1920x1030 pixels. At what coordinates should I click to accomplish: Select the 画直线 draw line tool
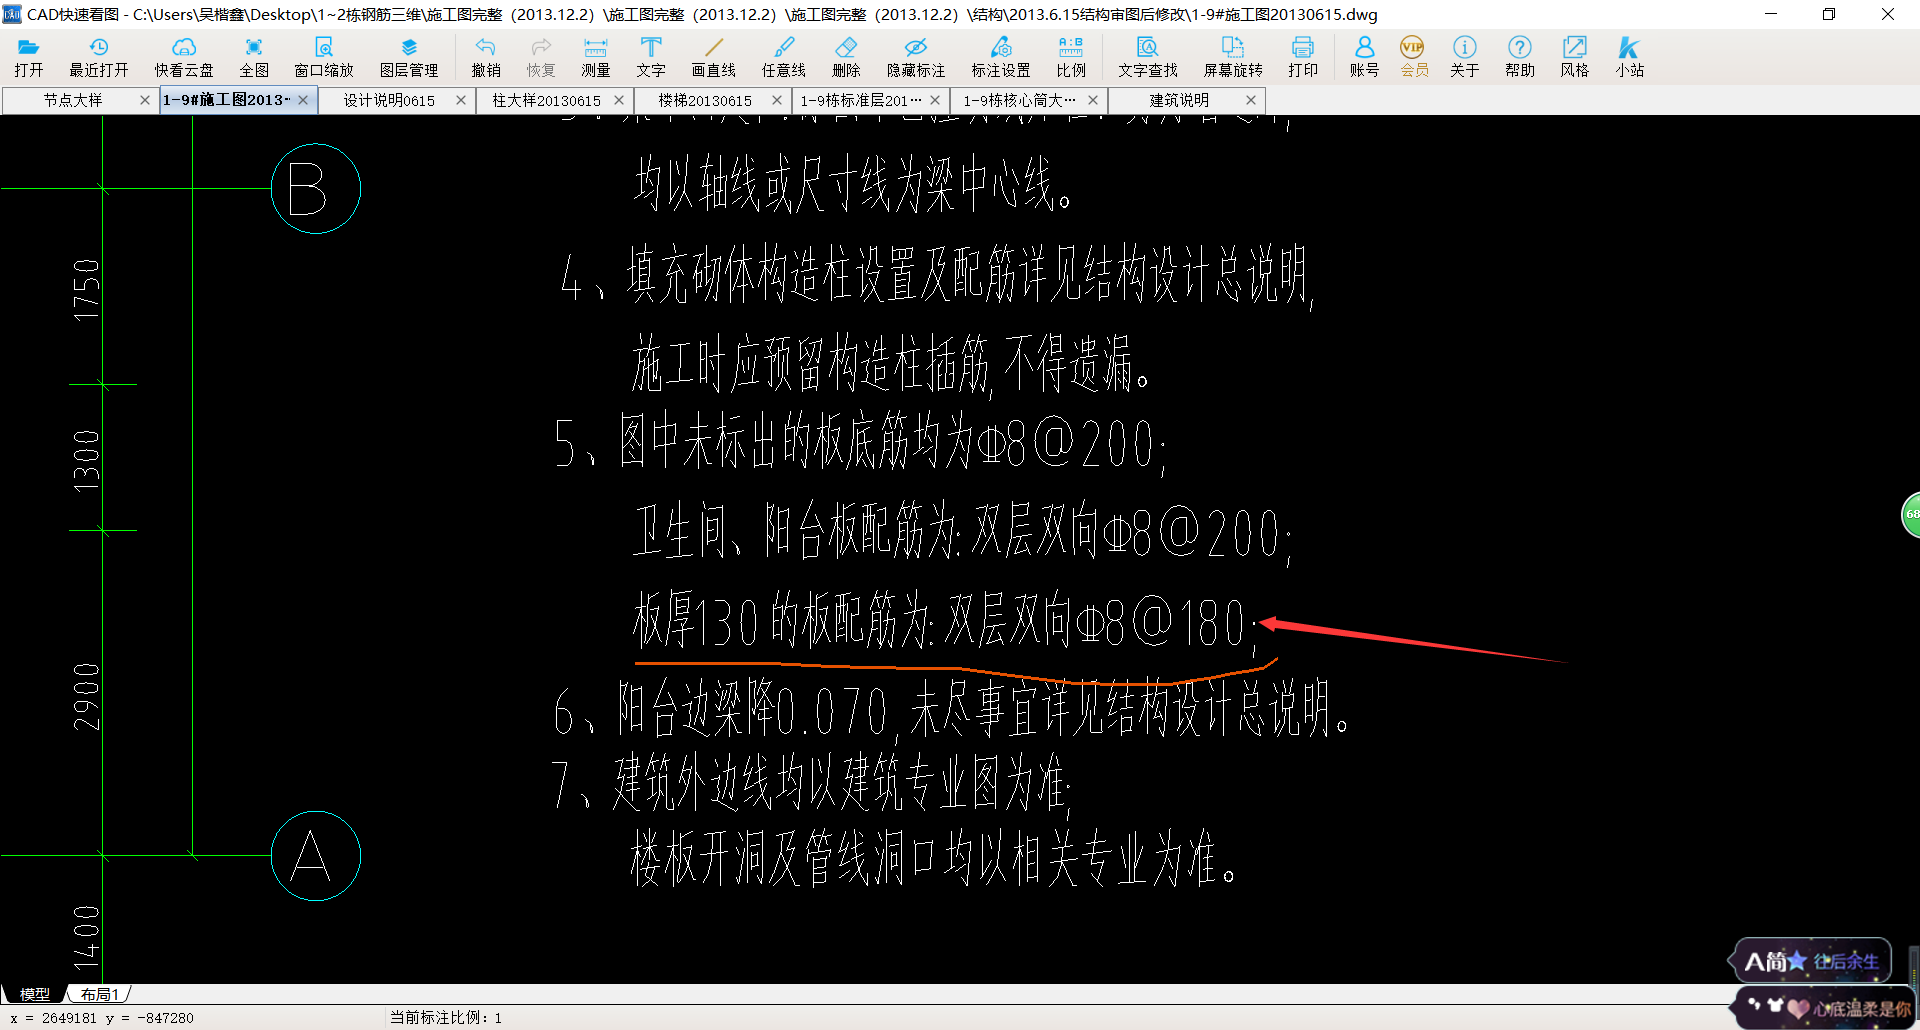point(714,57)
